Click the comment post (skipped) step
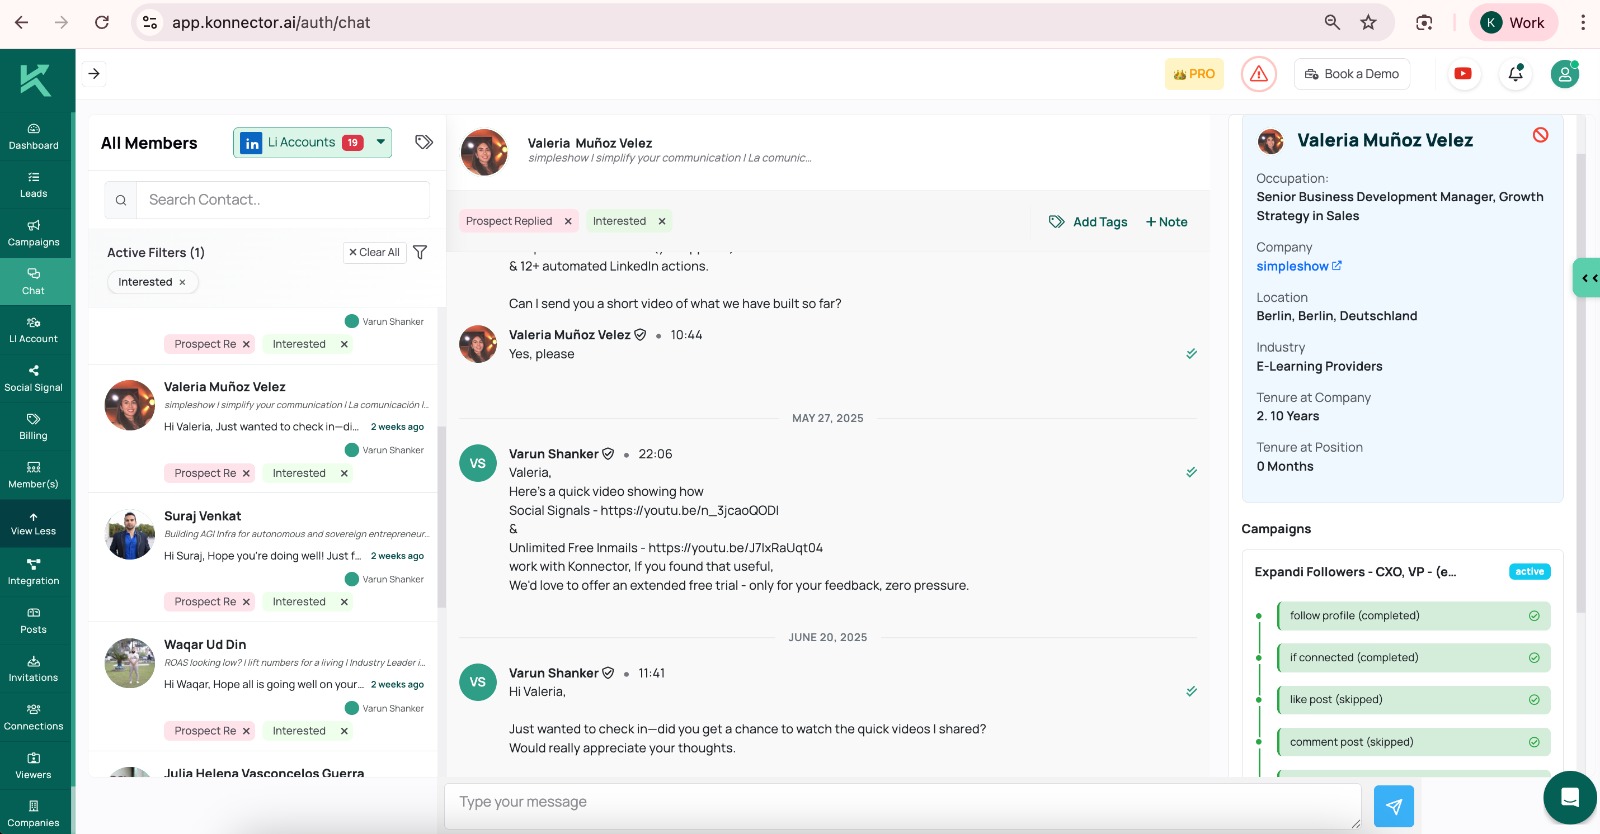Image resolution: width=1600 pixels, height=834 pixels. point(1414,742)
